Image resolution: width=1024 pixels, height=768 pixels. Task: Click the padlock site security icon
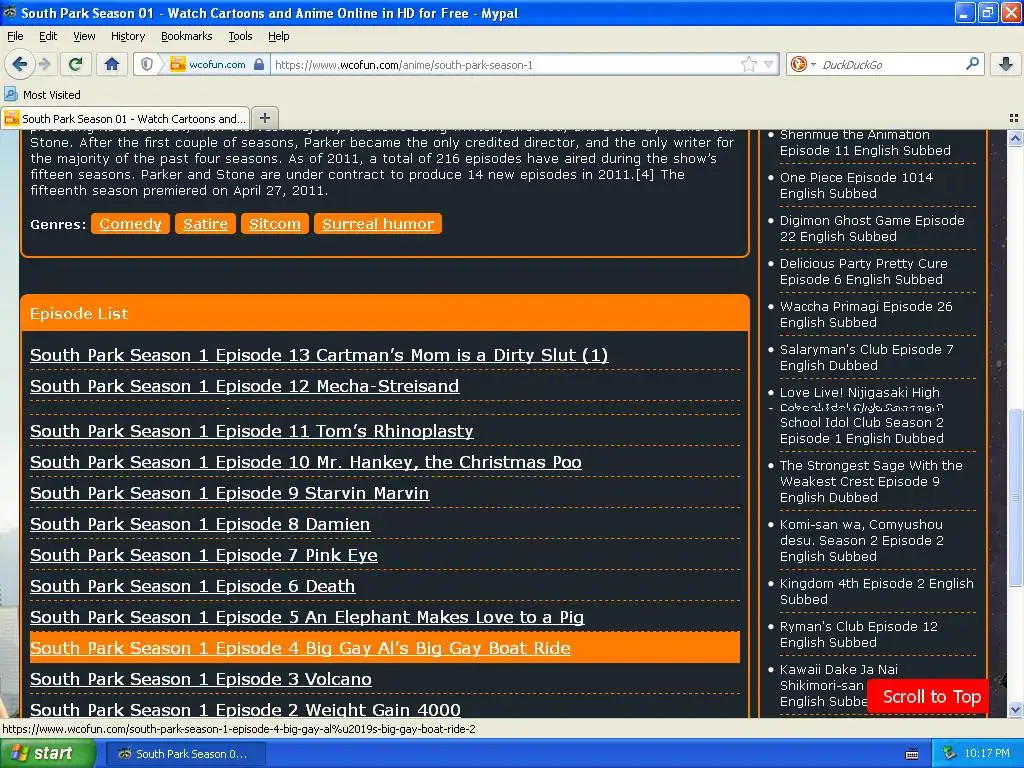(x=259, y=64)
